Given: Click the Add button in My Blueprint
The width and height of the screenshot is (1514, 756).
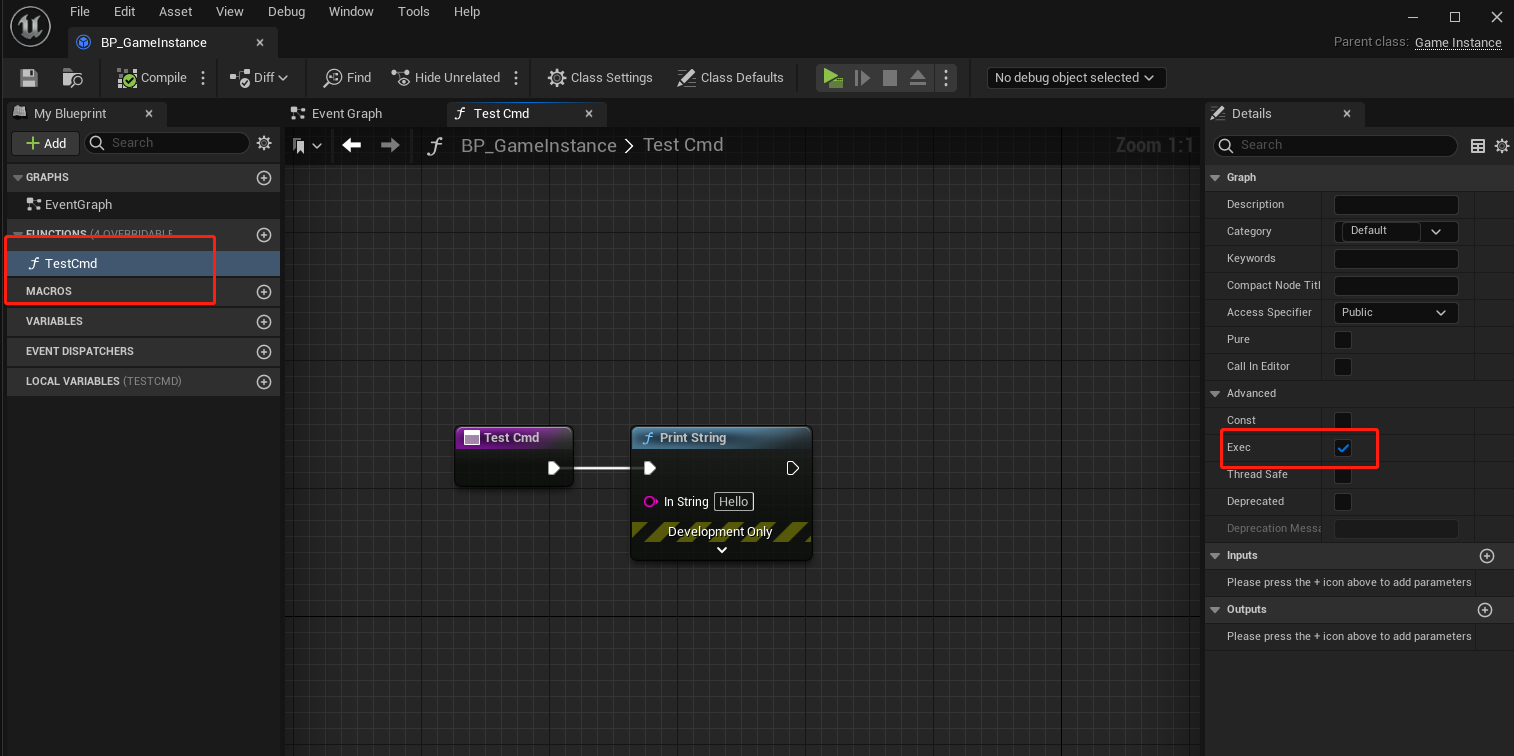Looking at the screenshot, I should click(x=45, y=144).
